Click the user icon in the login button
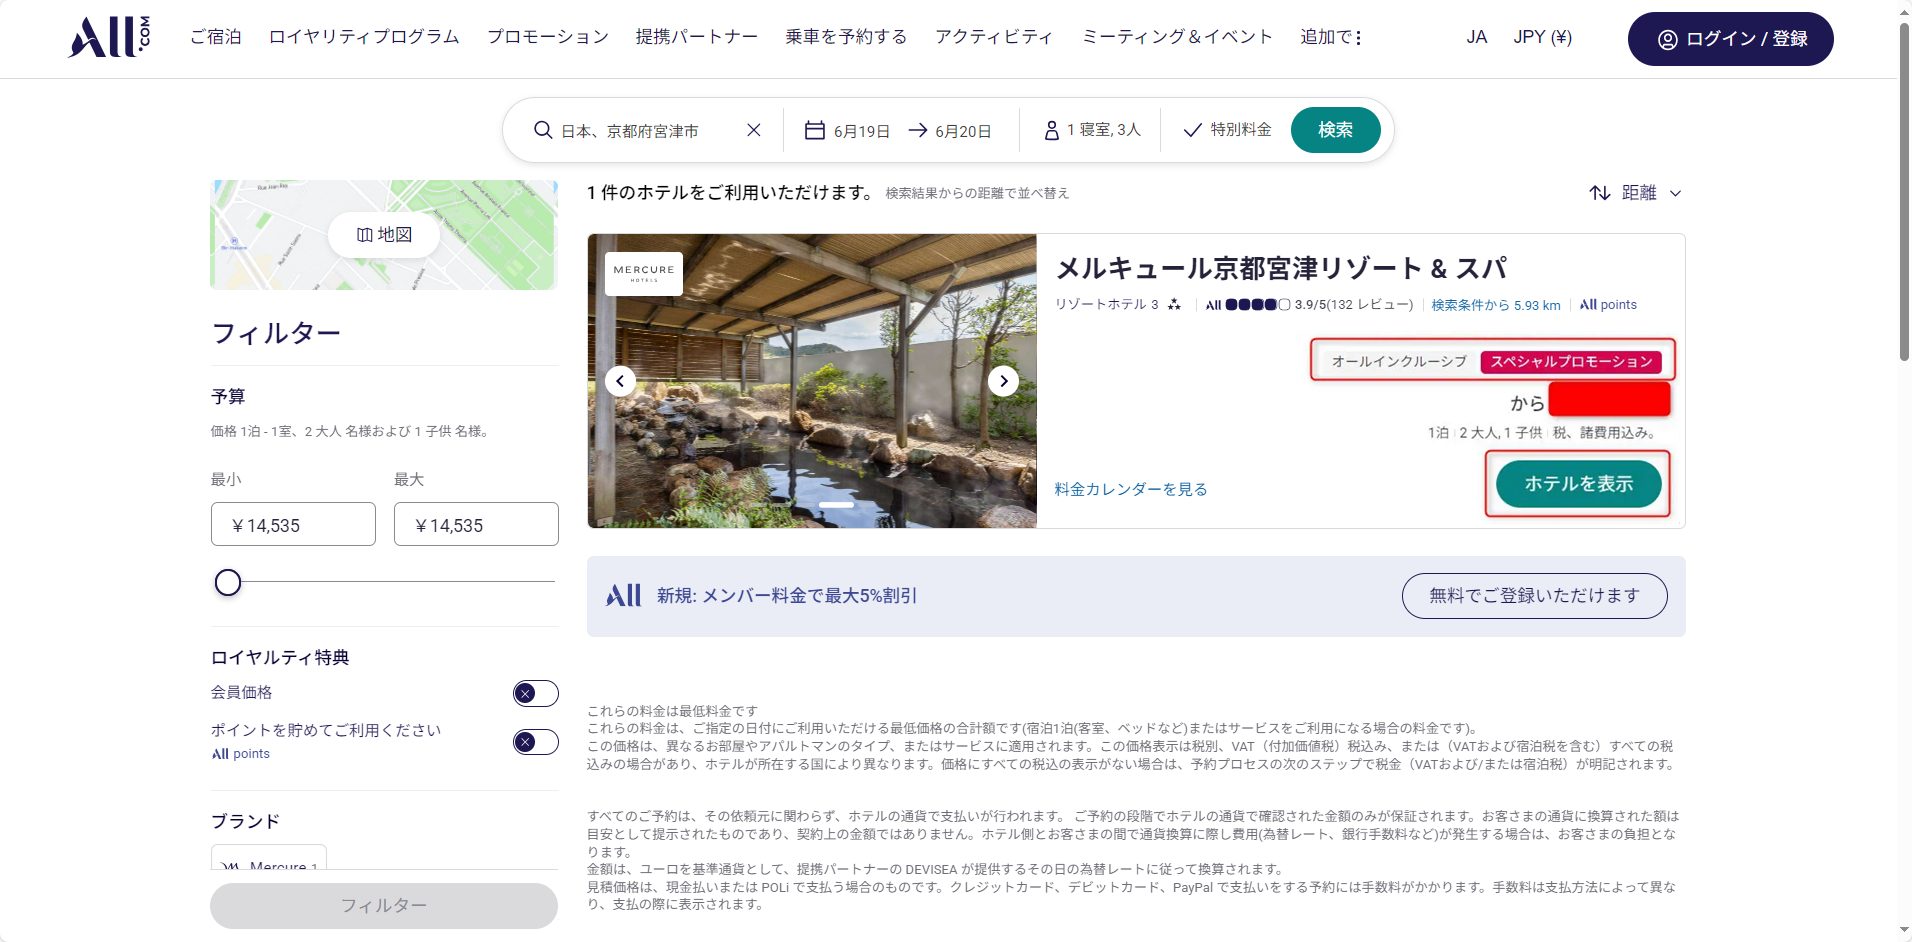The height and width of the screenshot is (942, 1912). [x=1667, y=40]
